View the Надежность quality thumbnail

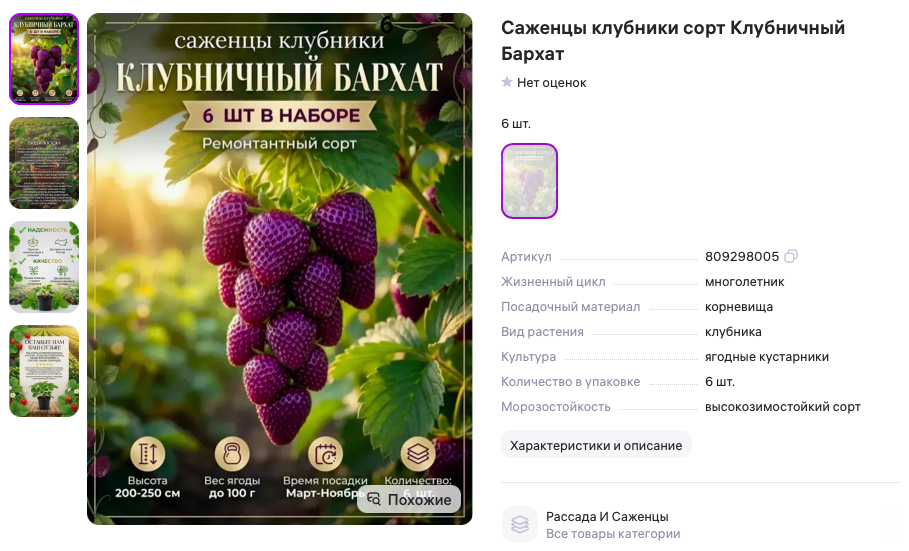[44, 267]
